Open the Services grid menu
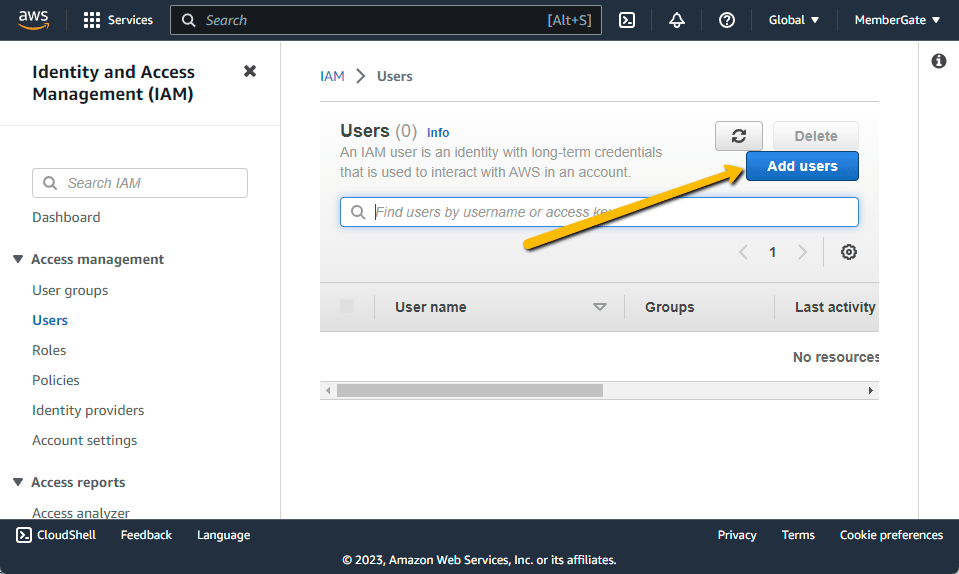Screen dimensions: 959x574 pos(118,20)
